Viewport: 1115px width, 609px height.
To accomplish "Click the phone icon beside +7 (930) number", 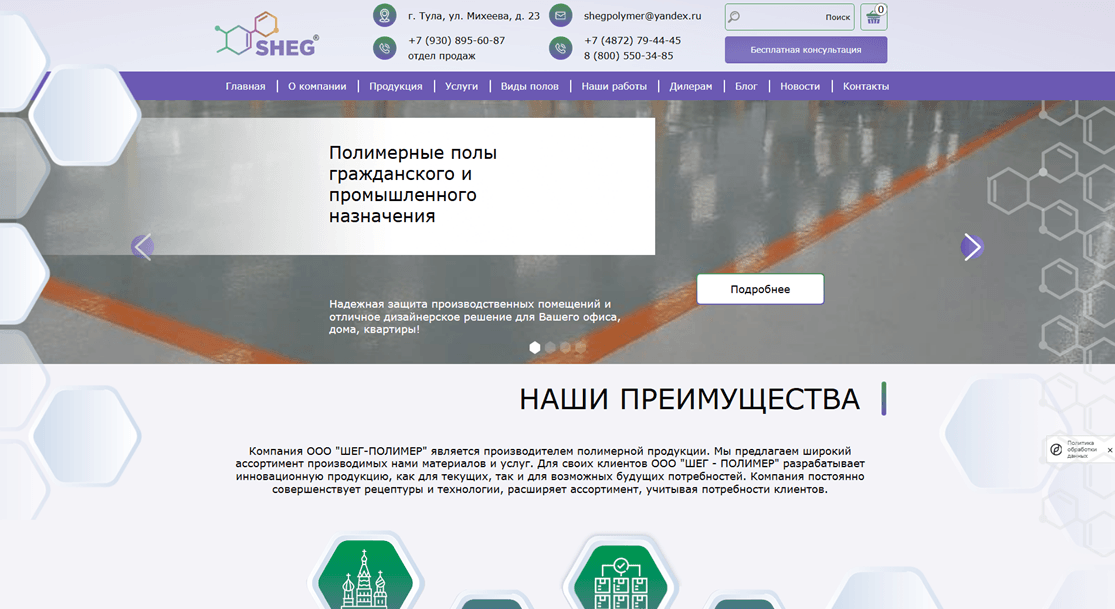I will pos(385,48).
